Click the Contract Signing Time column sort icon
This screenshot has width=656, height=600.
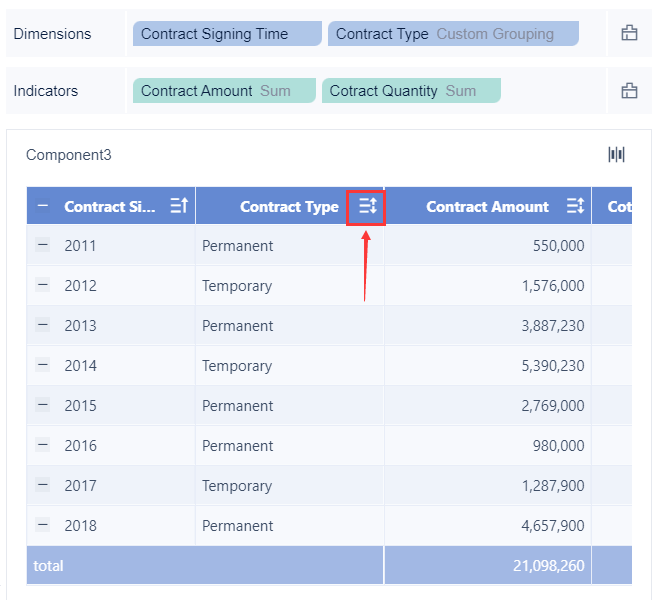(179, 207)
